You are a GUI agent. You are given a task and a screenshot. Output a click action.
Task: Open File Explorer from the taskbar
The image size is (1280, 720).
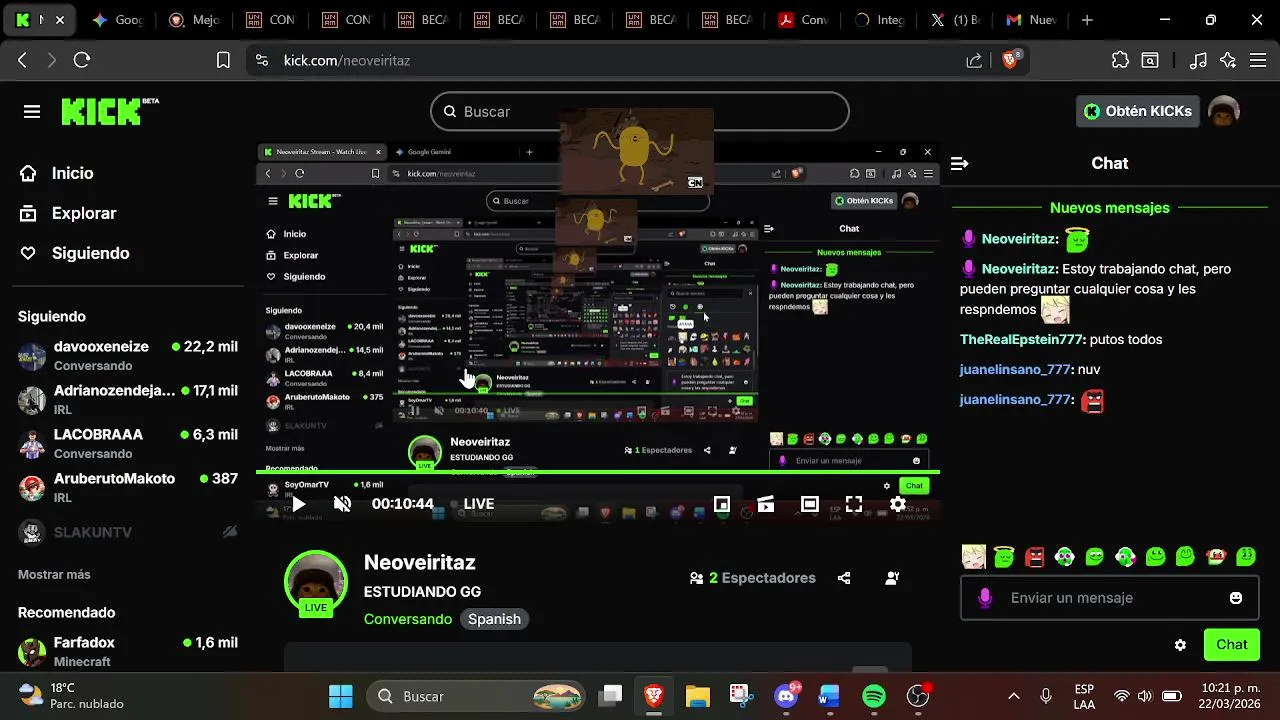tap(697, 696)
